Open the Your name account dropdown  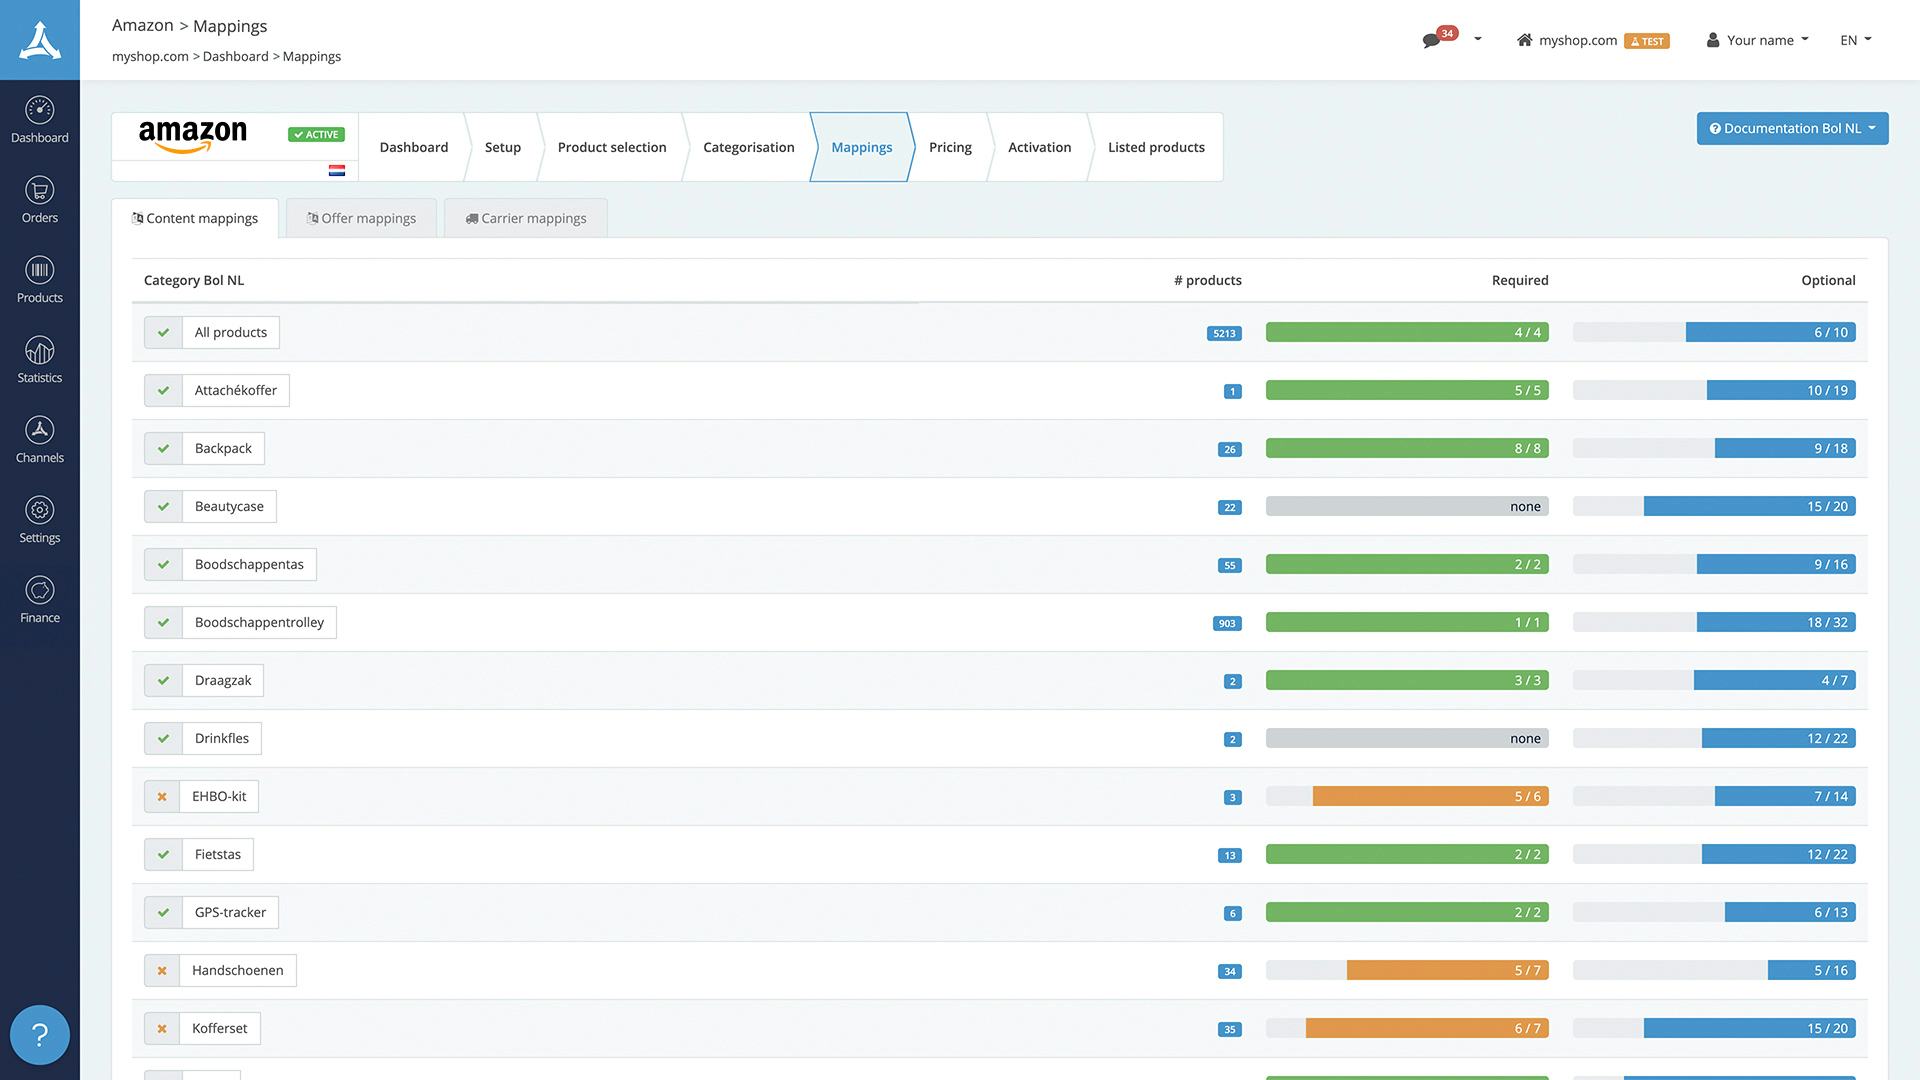1758,40
